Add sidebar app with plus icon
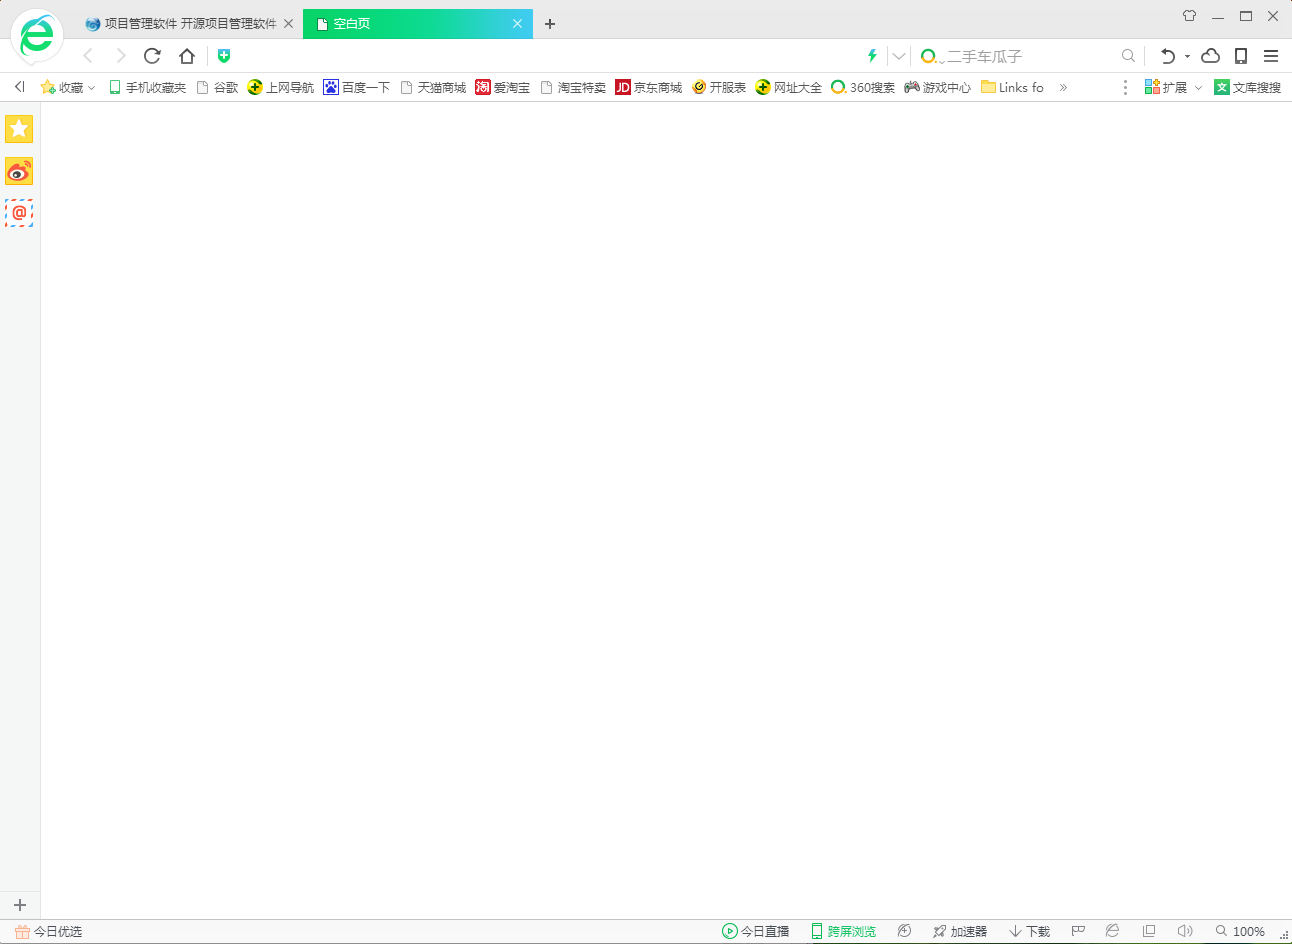 click(x=19, y=905)
